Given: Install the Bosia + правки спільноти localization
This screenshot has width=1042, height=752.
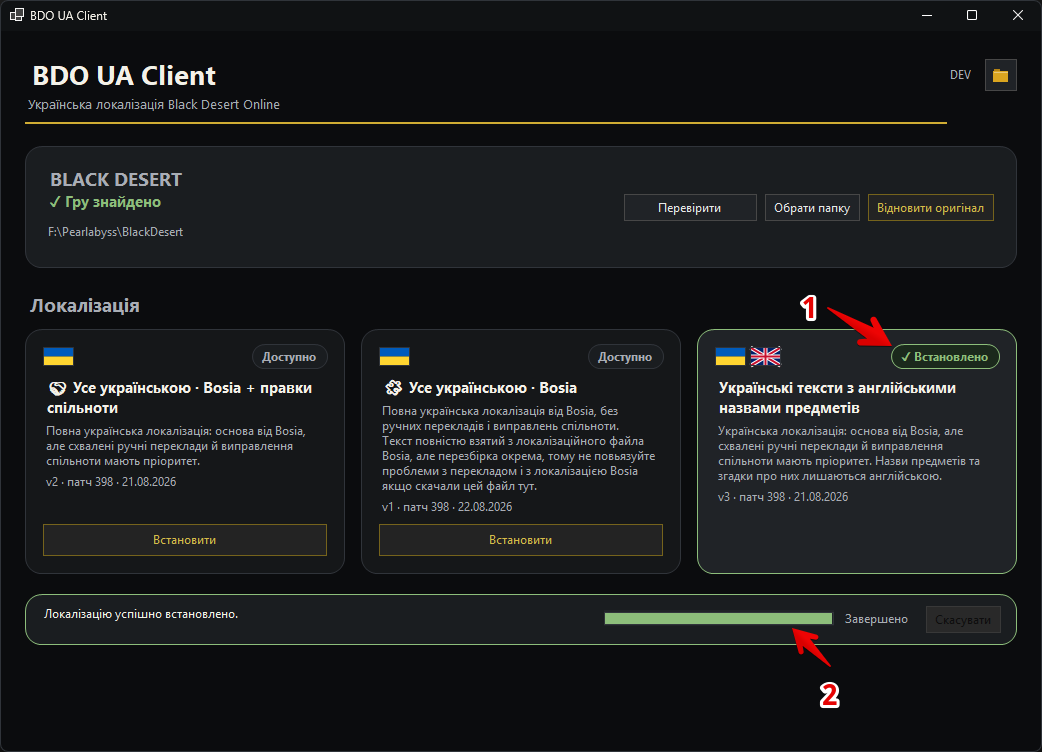Looking at the screenshot, I should [185, 539].
